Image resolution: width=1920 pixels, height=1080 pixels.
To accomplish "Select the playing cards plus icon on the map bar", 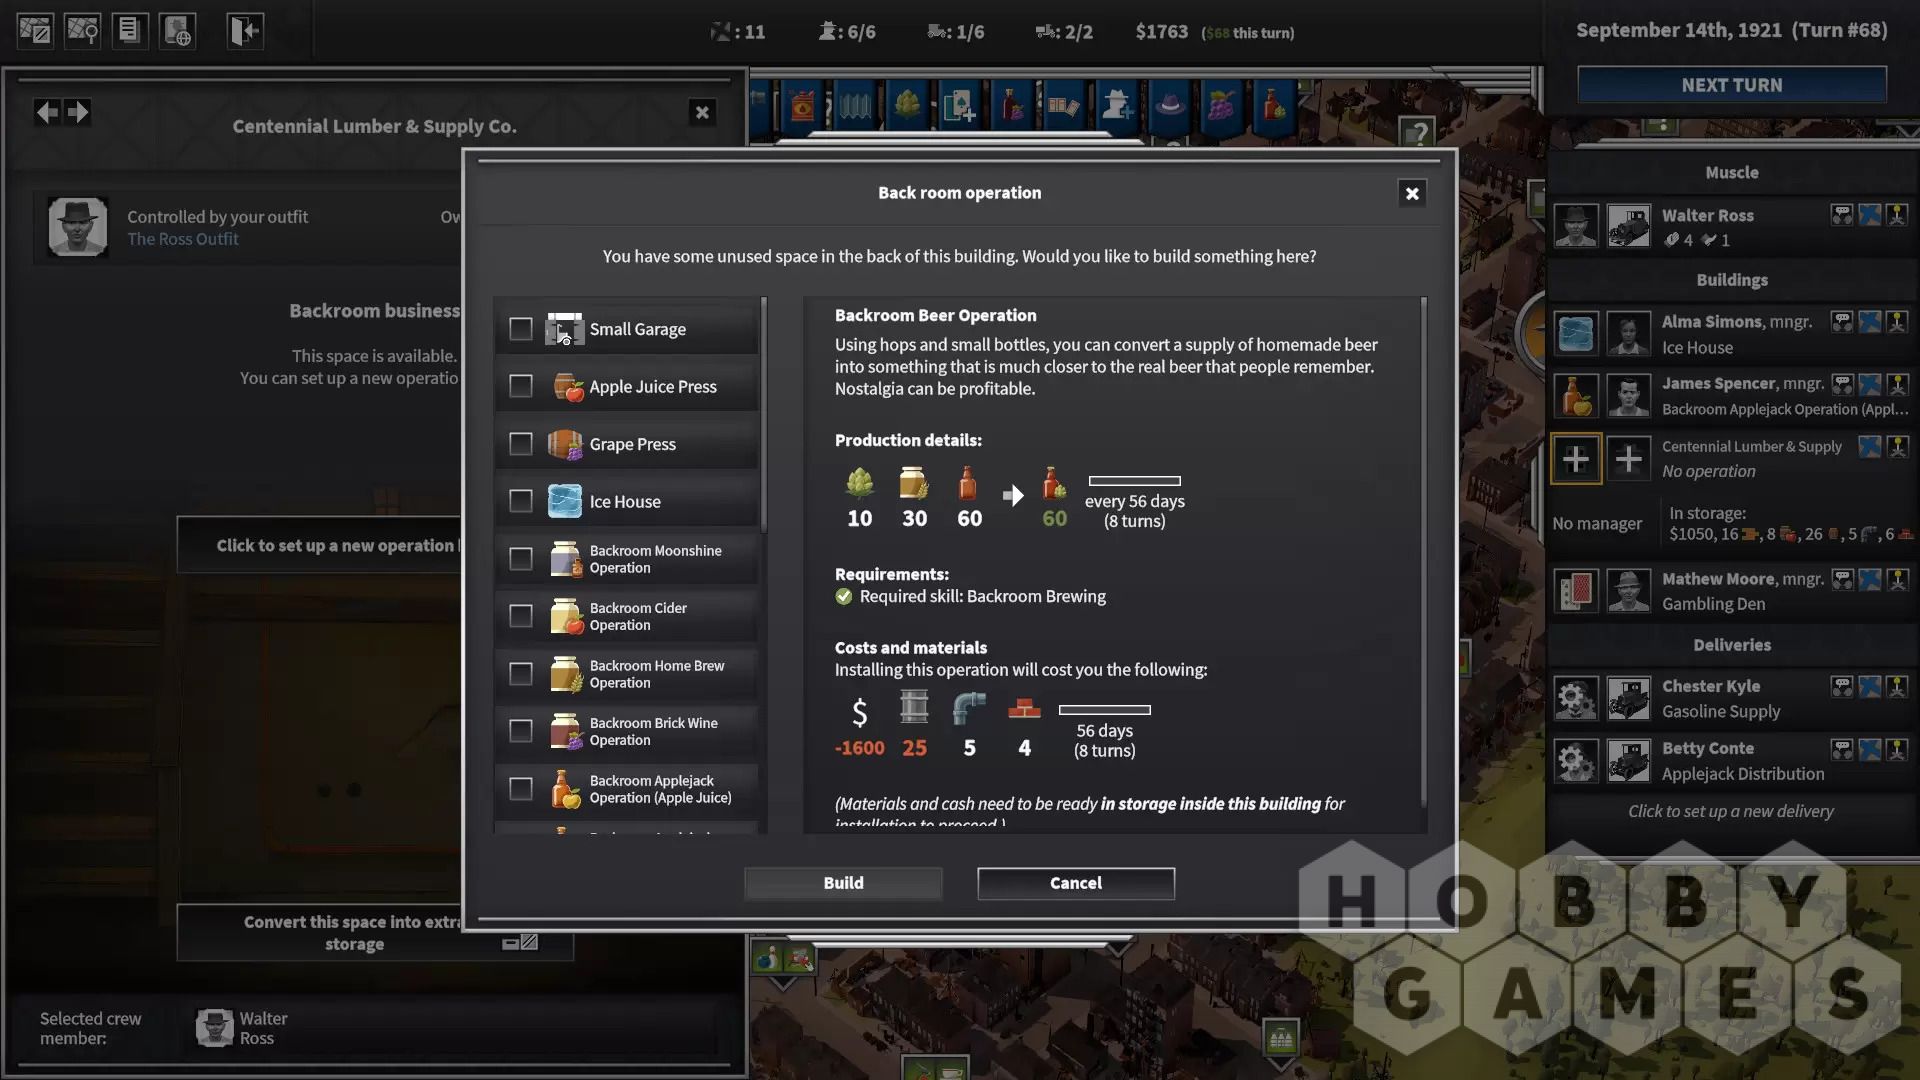I will pyautogui.click(x=959, y=105).
